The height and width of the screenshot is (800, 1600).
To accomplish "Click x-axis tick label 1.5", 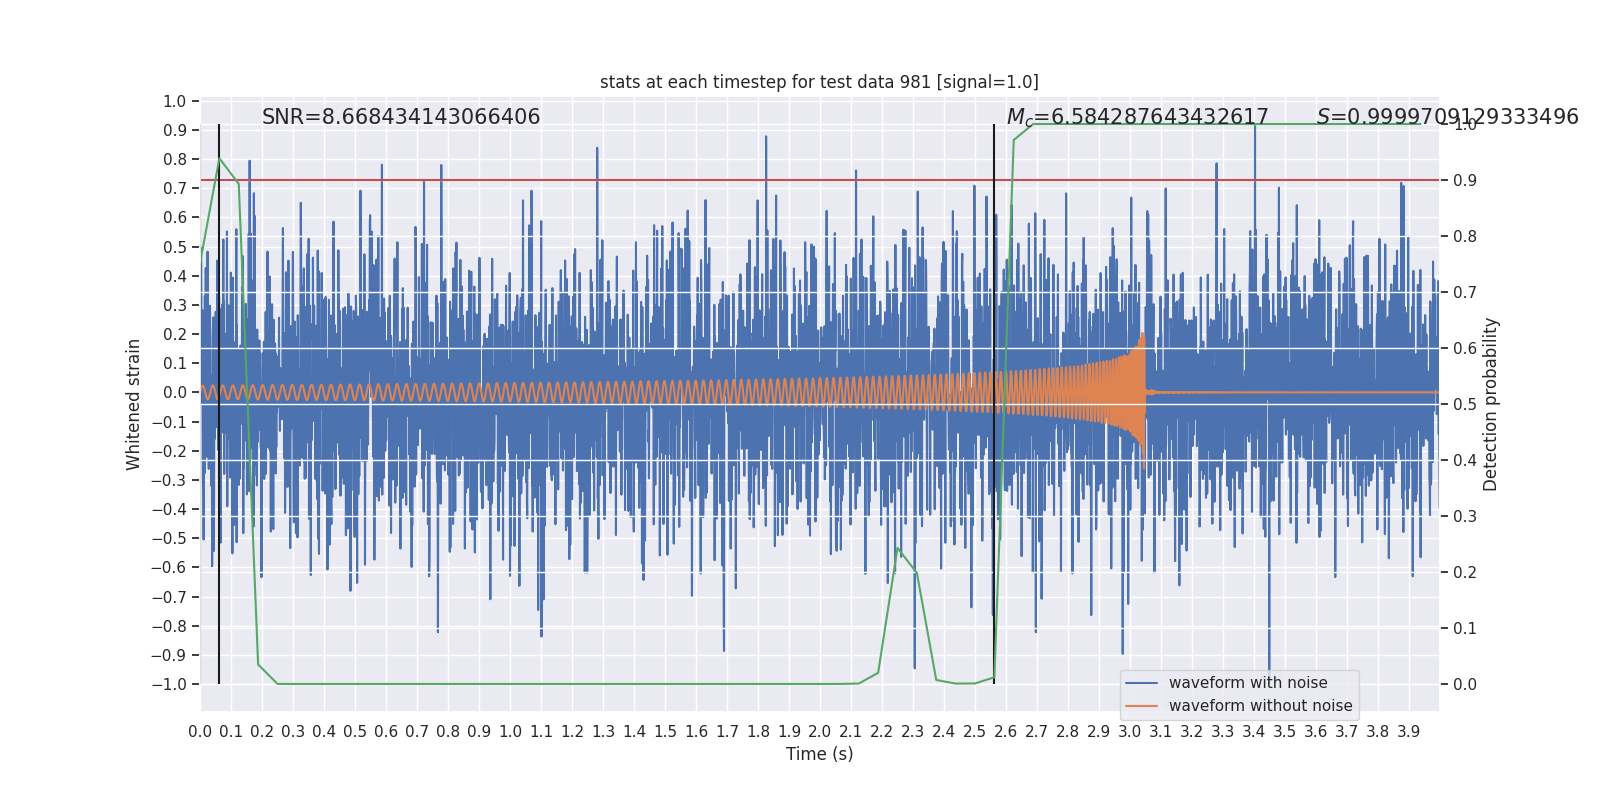I will tap(665, 732).
